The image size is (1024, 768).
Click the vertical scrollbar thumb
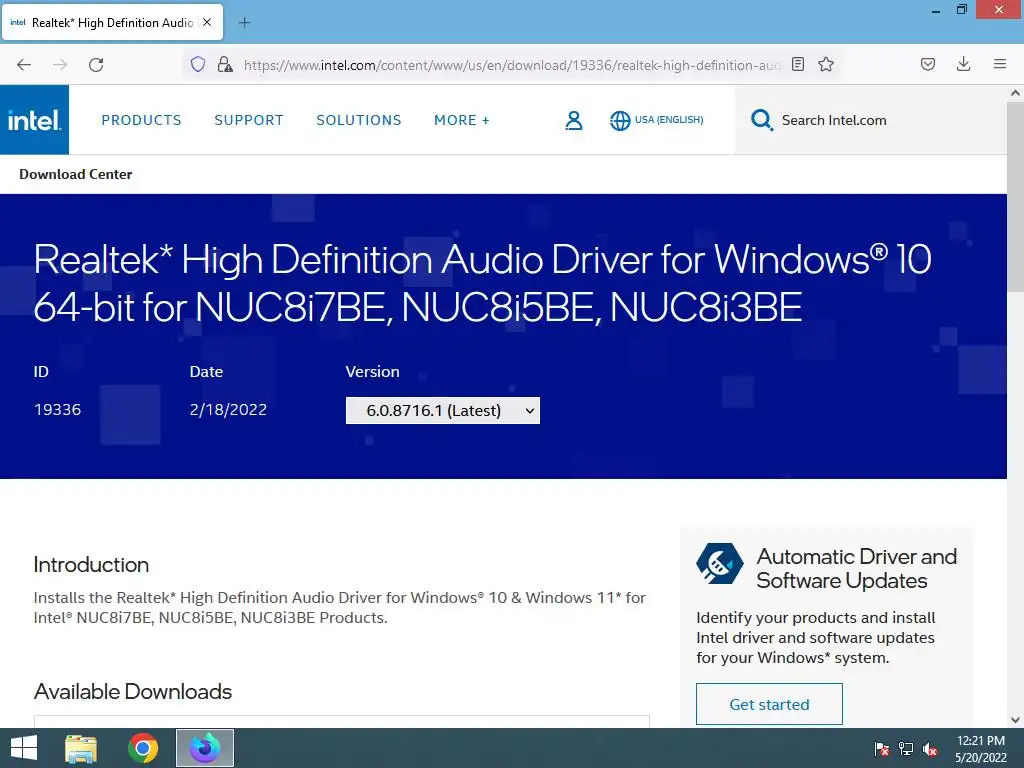click(1016, 197)
